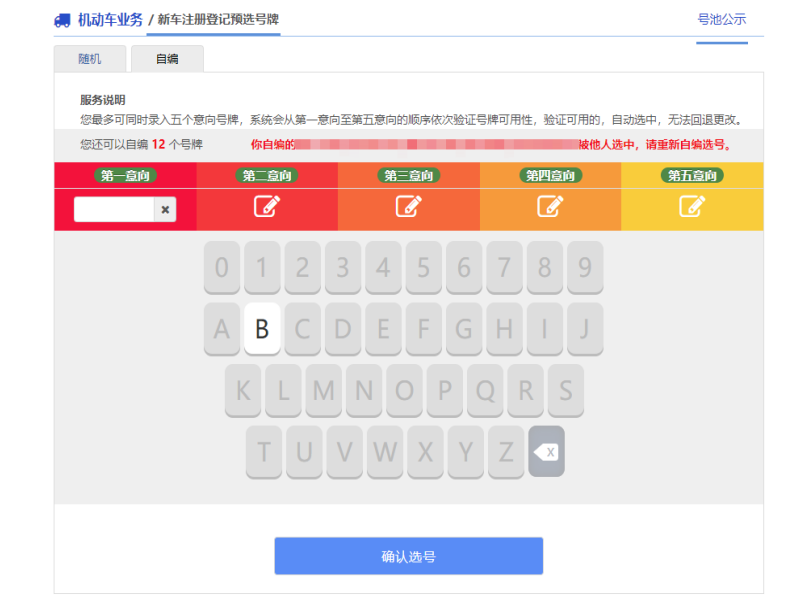Focus the first preference plate input field
Image resolution: width=803 pixels, height=599 pixels.
tap(114, 209)
